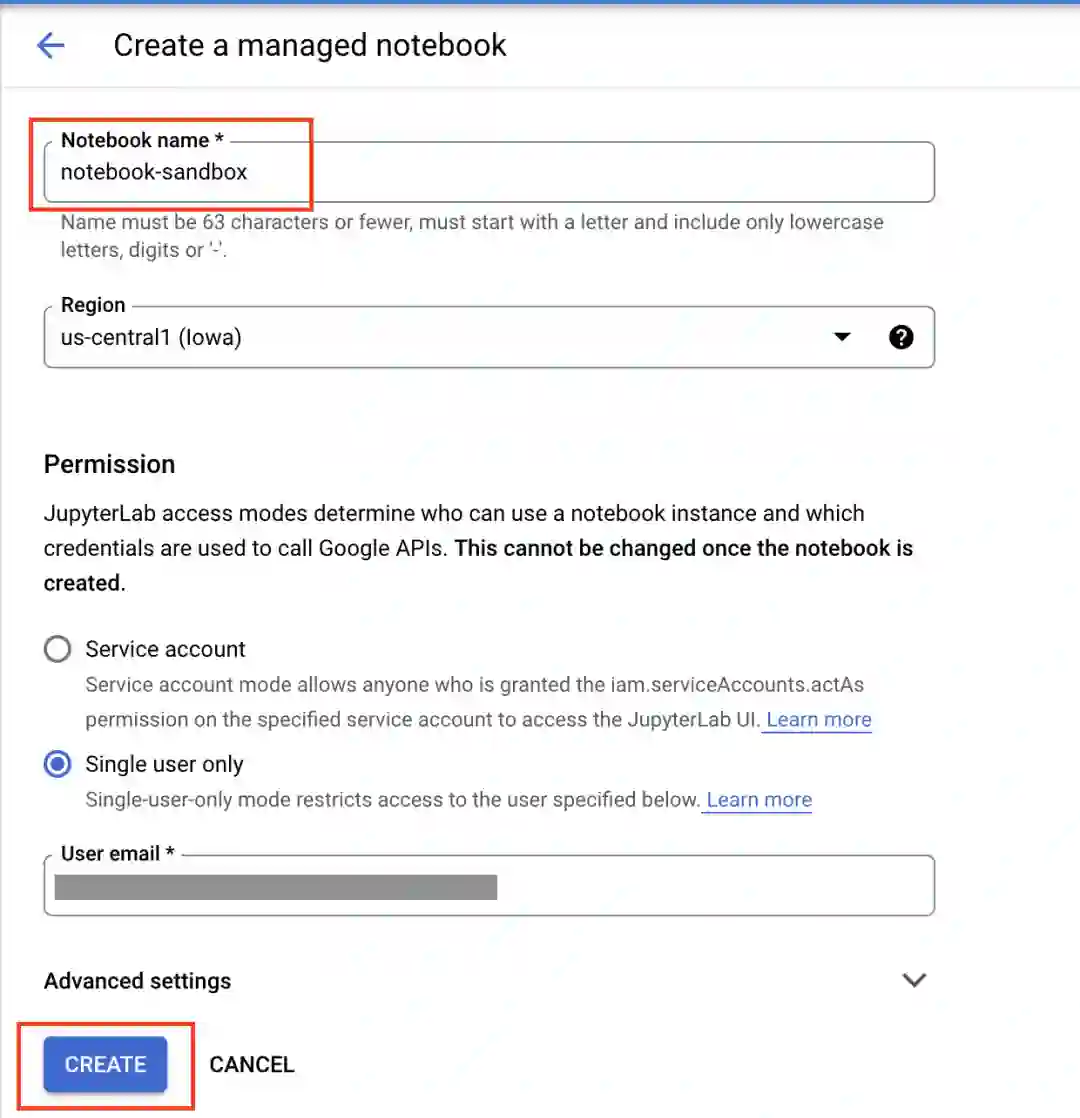Screen dimensions: 1080x1118
Task: Click the Region help question mark icon
Action: (x=901, y=338)
